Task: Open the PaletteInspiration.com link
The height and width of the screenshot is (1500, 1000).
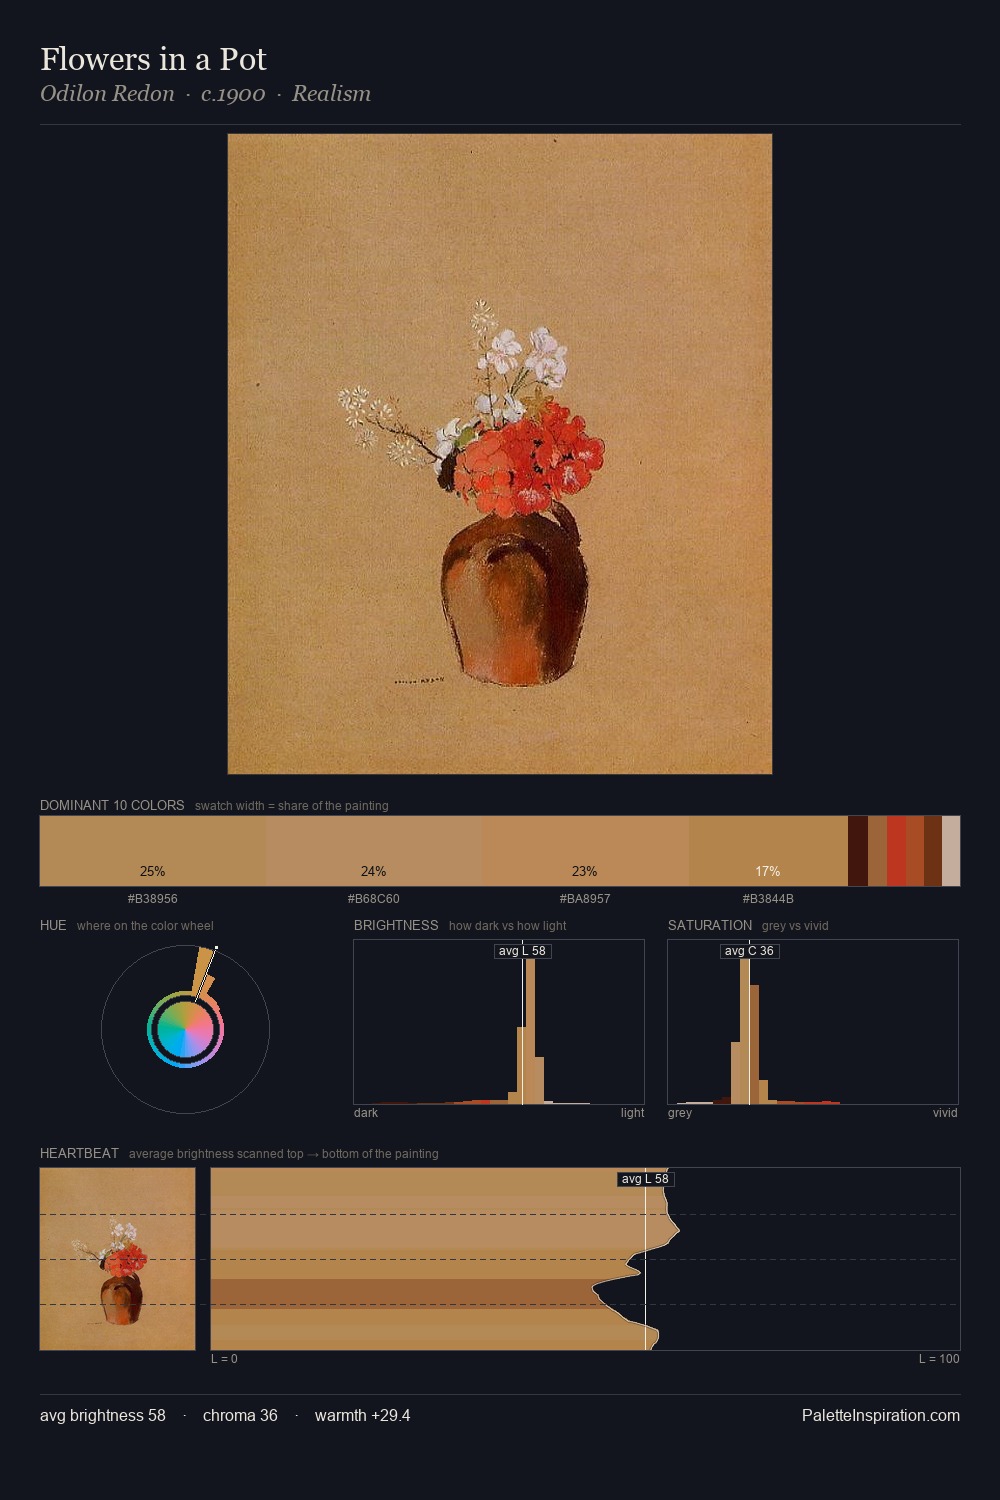Action: (881, 1415)
